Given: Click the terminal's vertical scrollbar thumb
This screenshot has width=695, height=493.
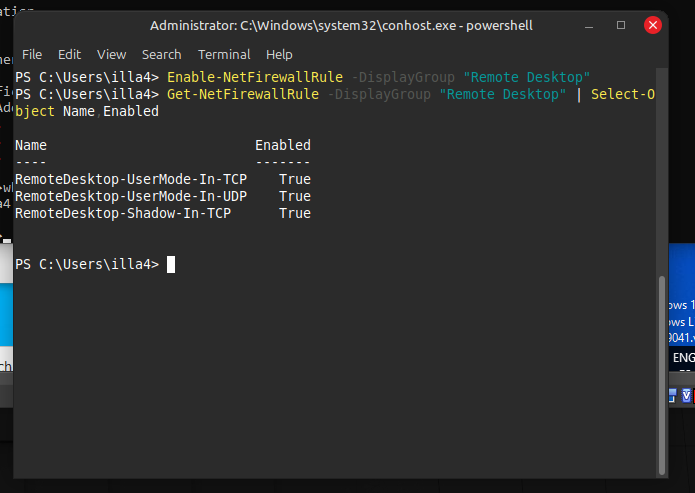Looking at the screenshot, I should 661,373.
